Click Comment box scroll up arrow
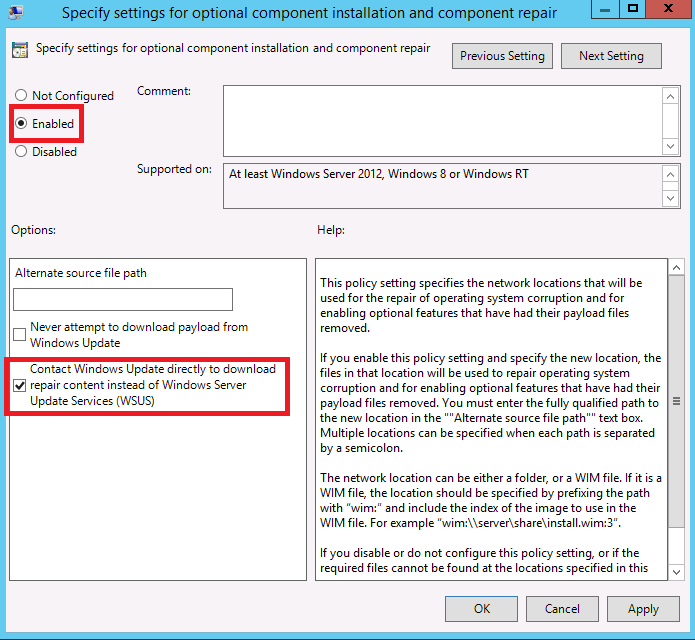 pos(671,96)
